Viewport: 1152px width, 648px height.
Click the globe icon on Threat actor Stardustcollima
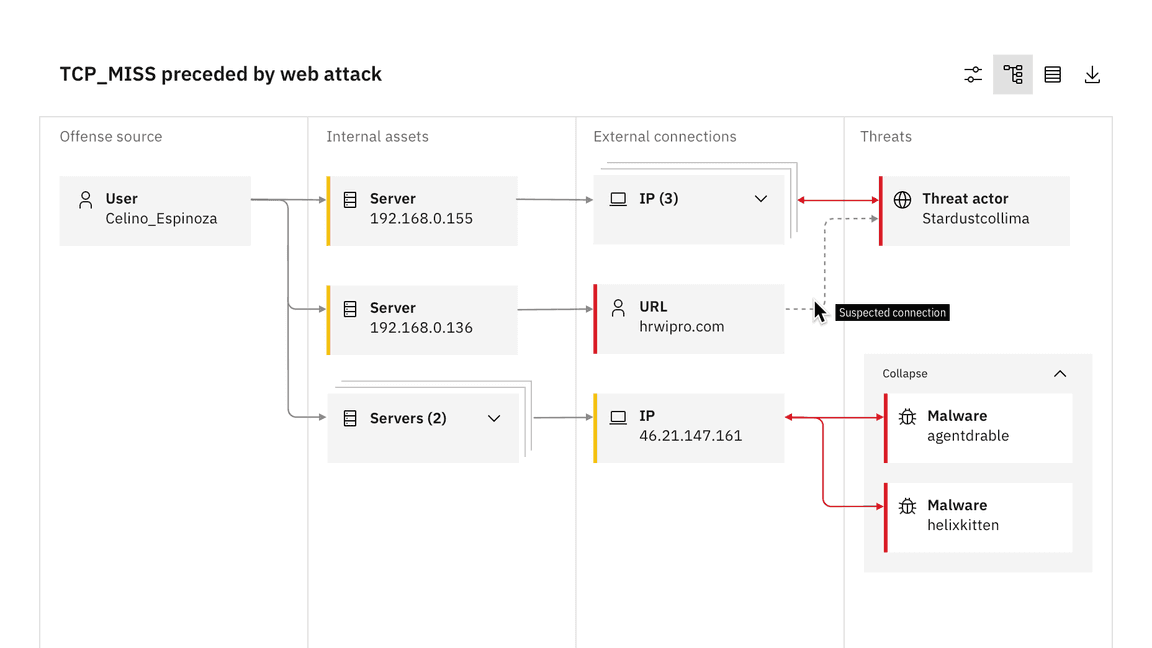point(904,198)
